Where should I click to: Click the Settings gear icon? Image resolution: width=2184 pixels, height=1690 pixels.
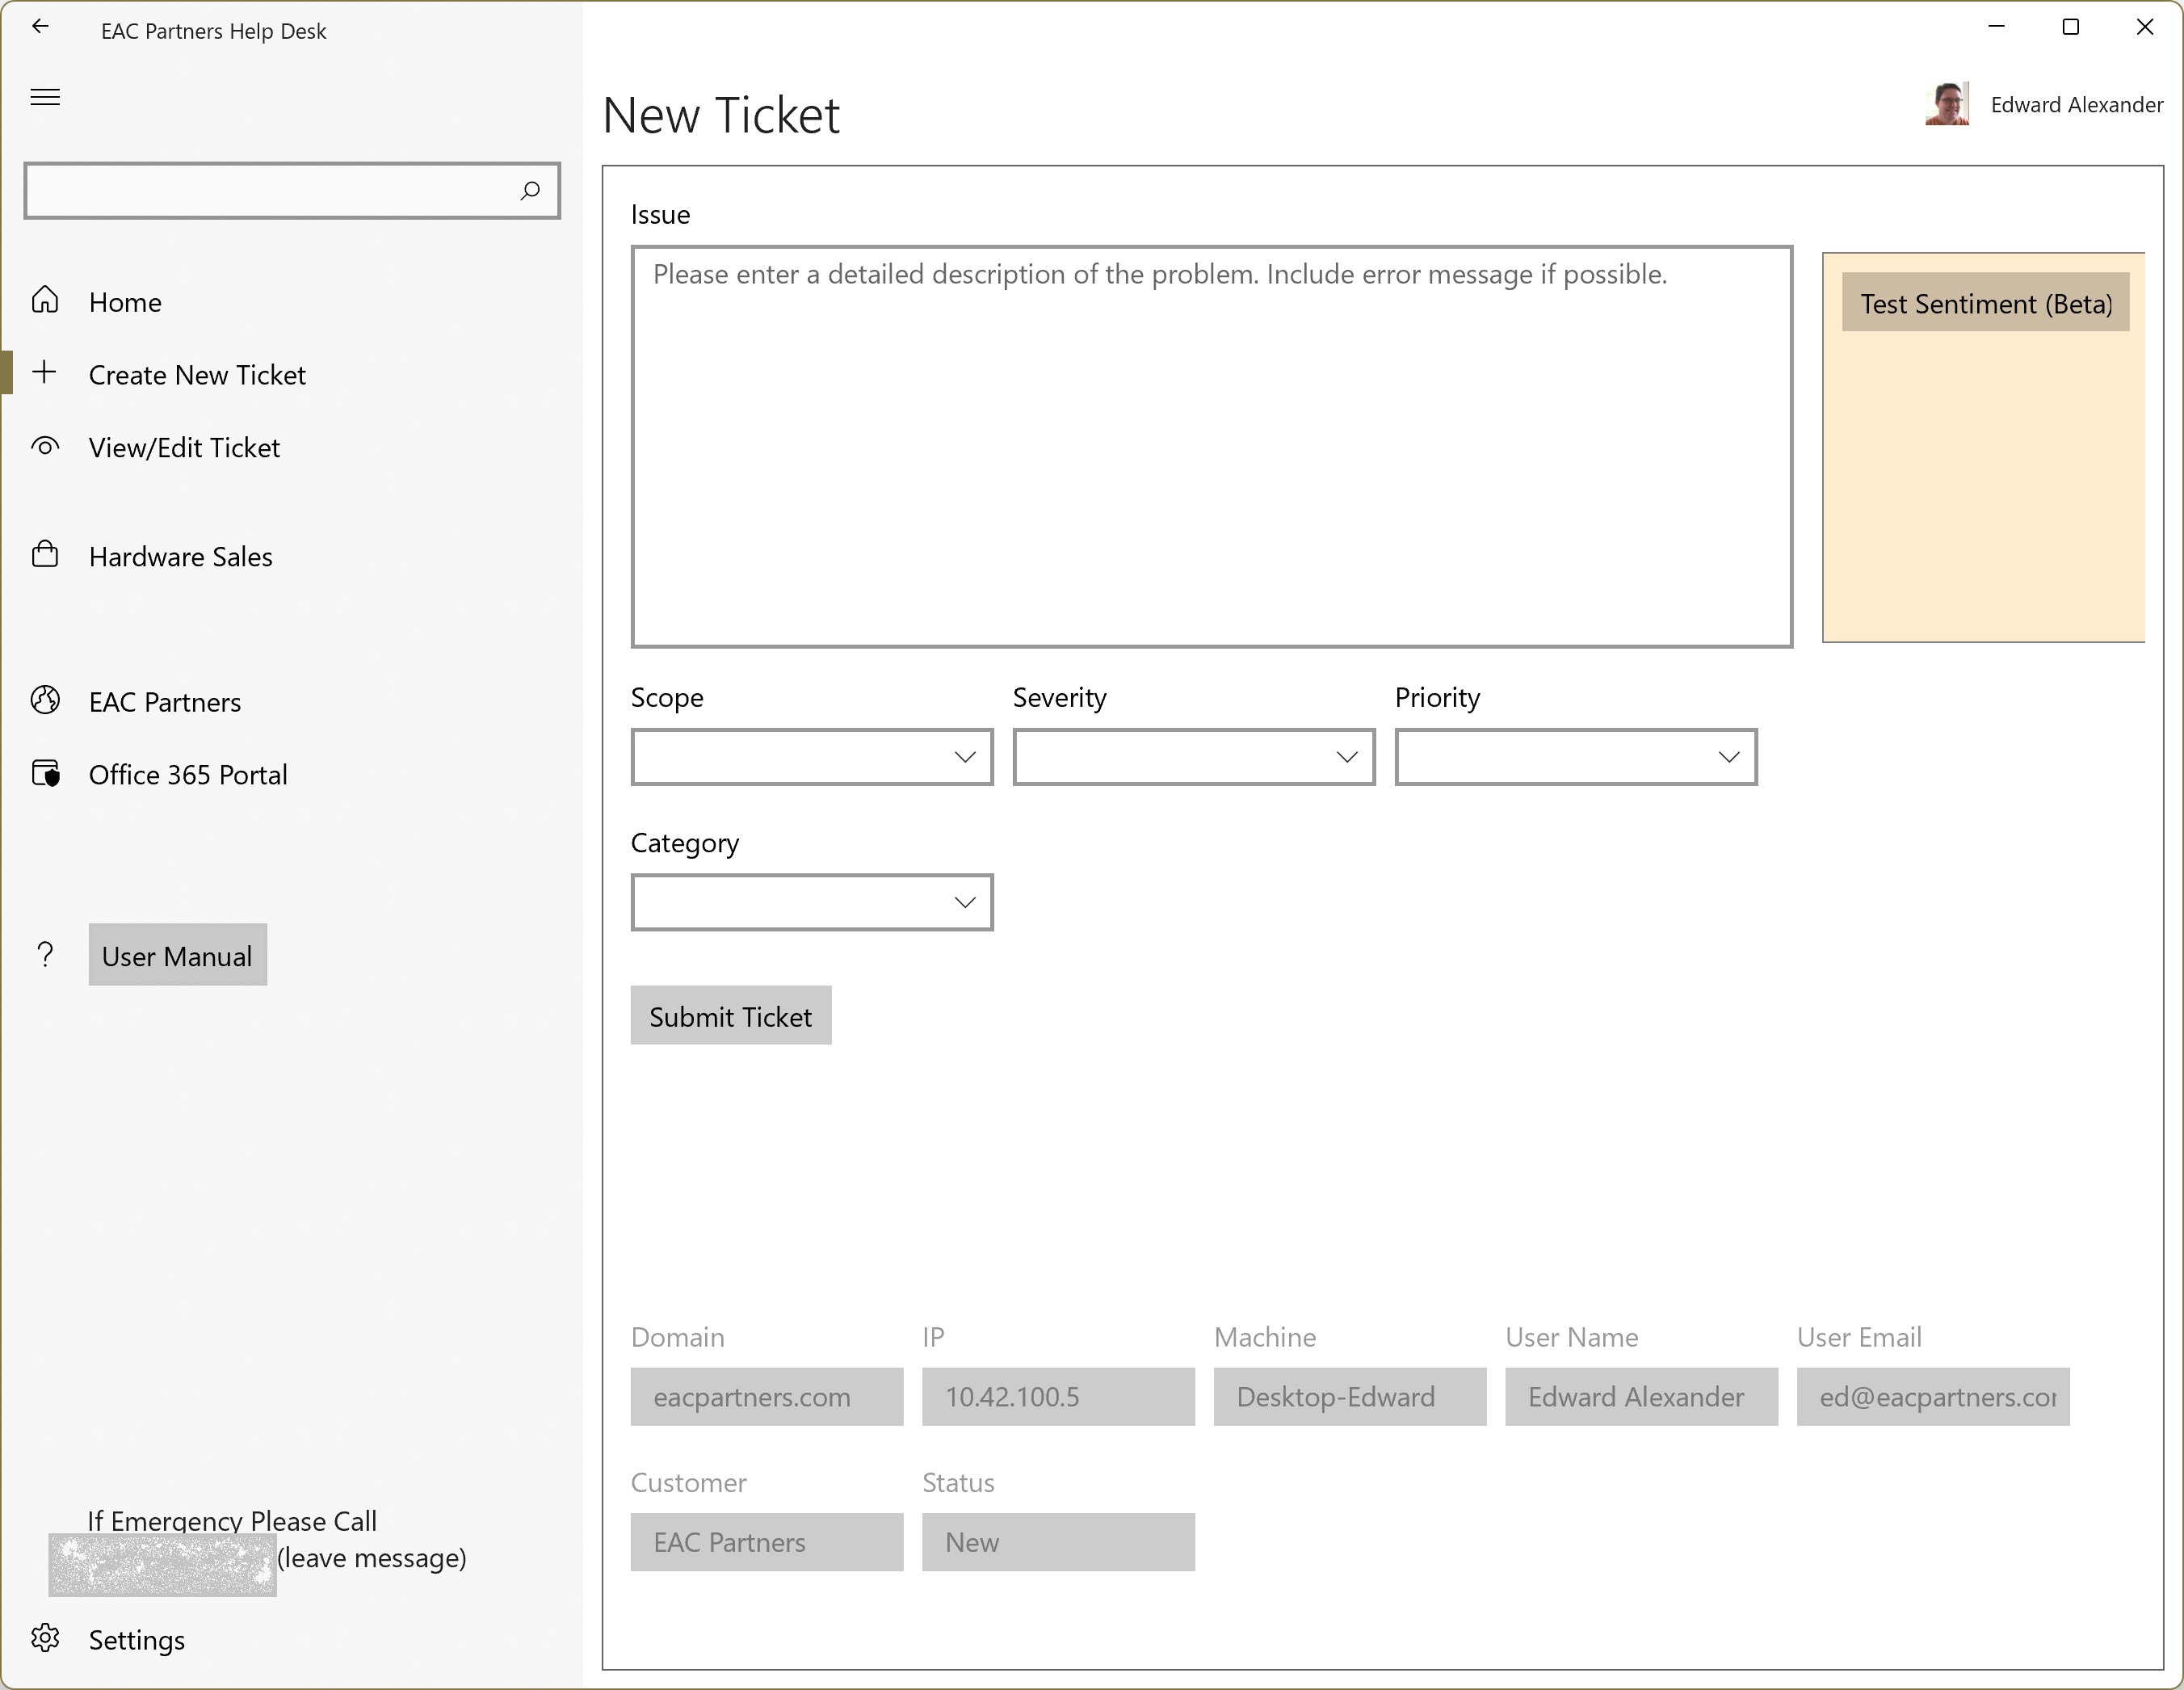tap(45, 1638)
